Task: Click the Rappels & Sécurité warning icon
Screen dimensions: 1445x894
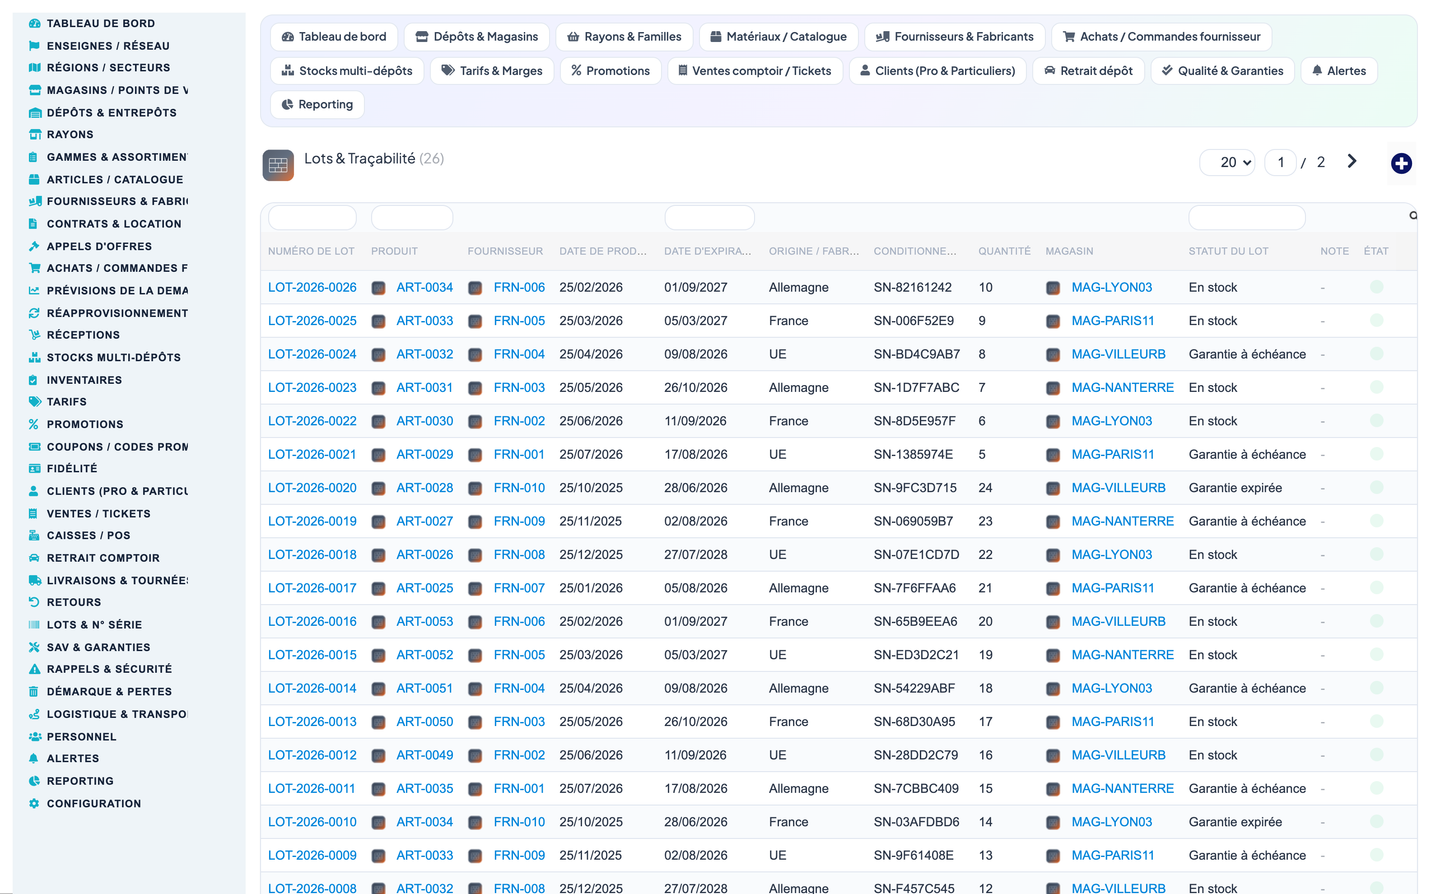Action: [34, 669]
